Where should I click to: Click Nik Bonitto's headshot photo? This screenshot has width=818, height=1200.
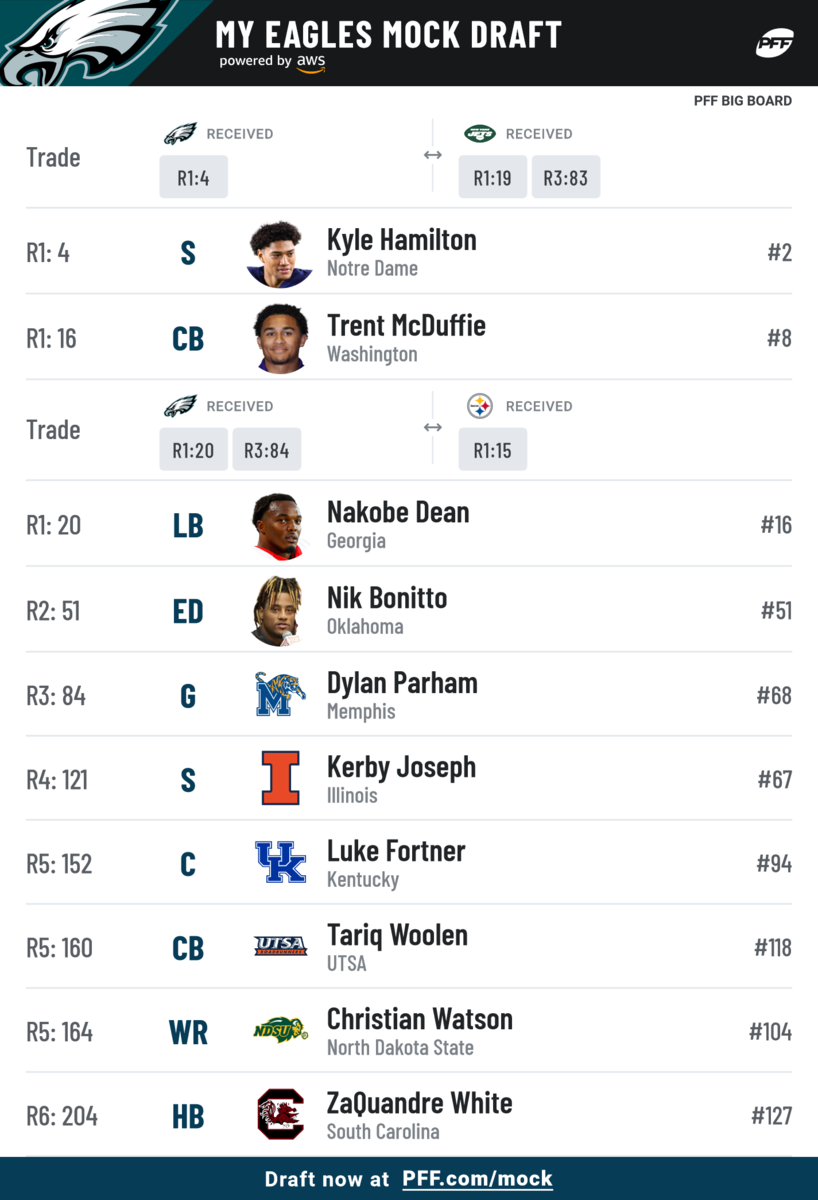tap(278, 611)
